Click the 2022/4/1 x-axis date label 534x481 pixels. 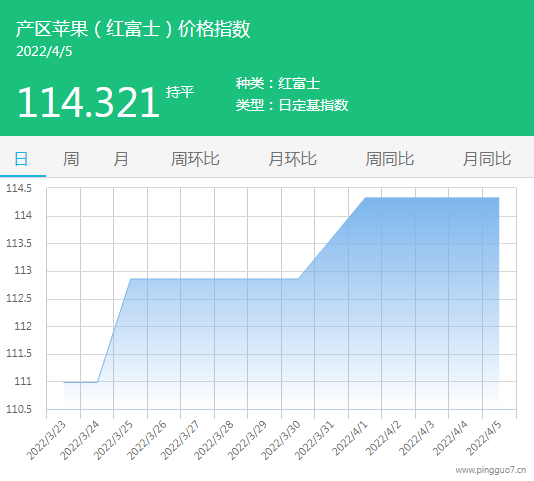(x=350, y=438)
